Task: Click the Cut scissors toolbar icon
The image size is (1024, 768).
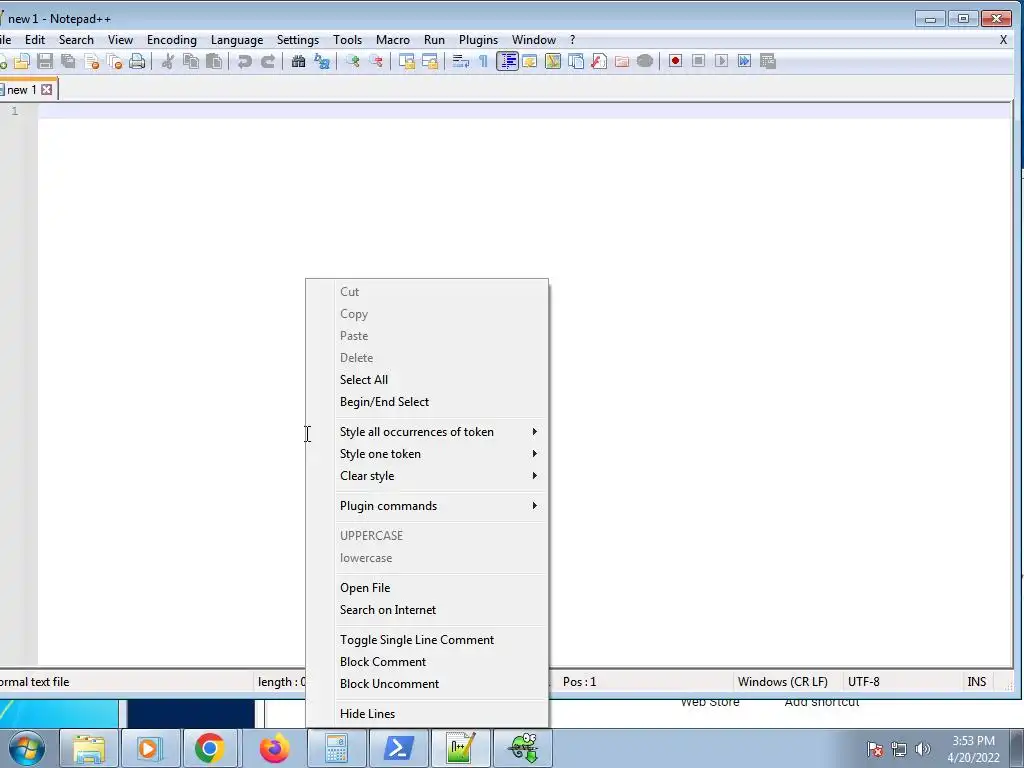Action: 168,61
